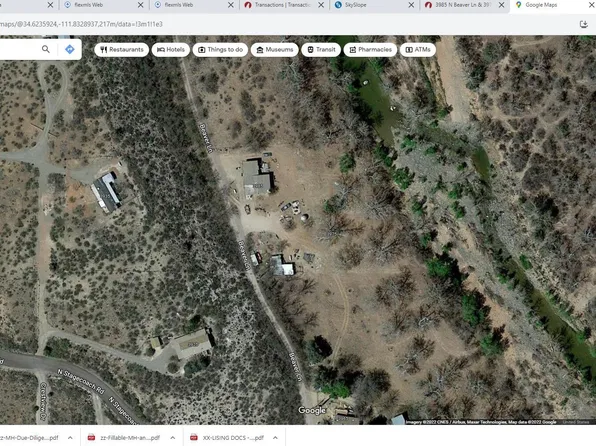Image resolution: width=596 pixels, height=446 pixels.
Task: Close the Transactions tab
Action: pyautogui.click(x=321, y=5)
